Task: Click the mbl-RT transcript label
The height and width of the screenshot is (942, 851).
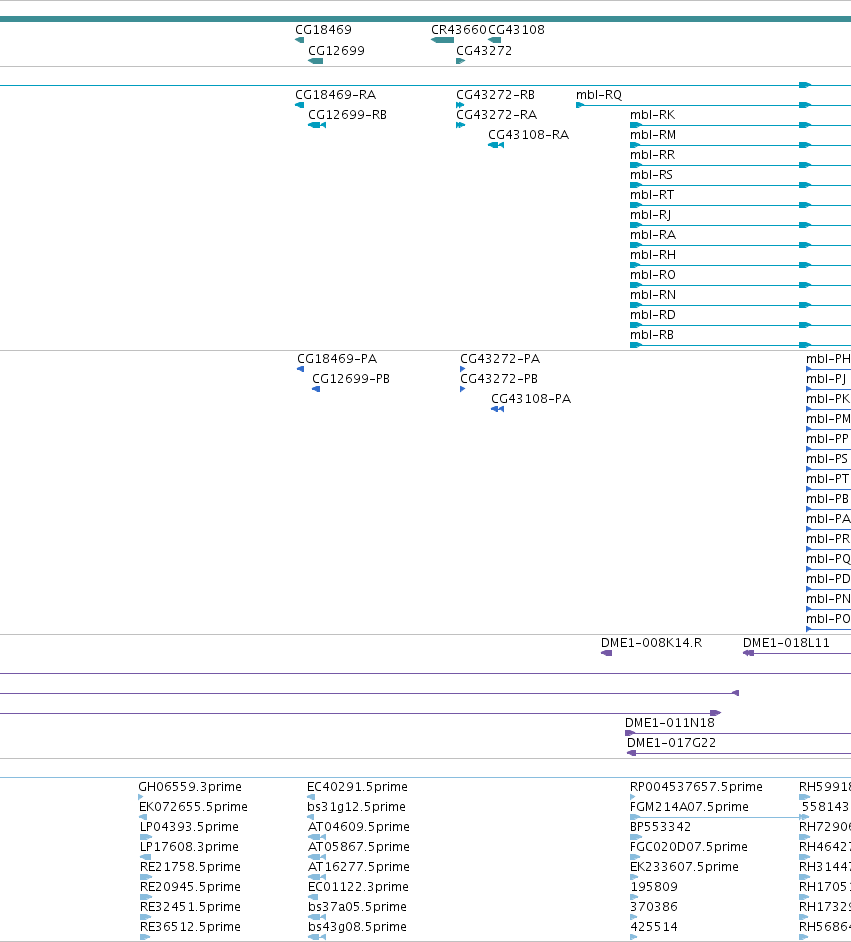Action: (652, 195)
